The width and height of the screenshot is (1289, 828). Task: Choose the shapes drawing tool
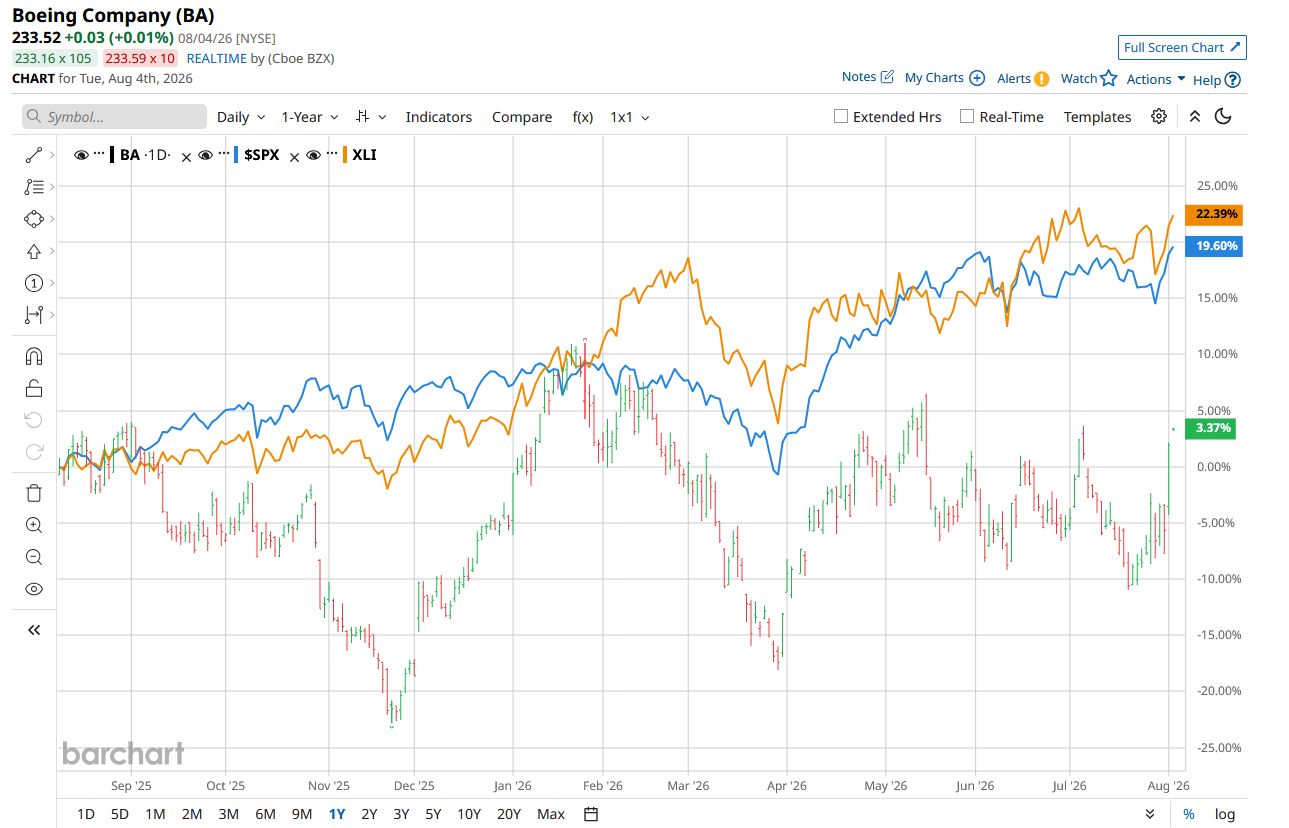click(x=34, y=219)
